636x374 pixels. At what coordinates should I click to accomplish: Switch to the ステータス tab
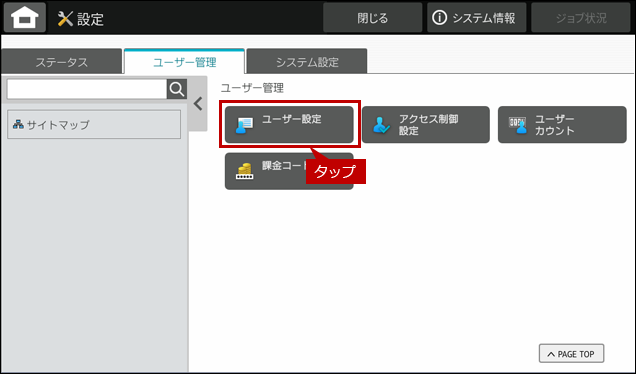coord(62,62)
